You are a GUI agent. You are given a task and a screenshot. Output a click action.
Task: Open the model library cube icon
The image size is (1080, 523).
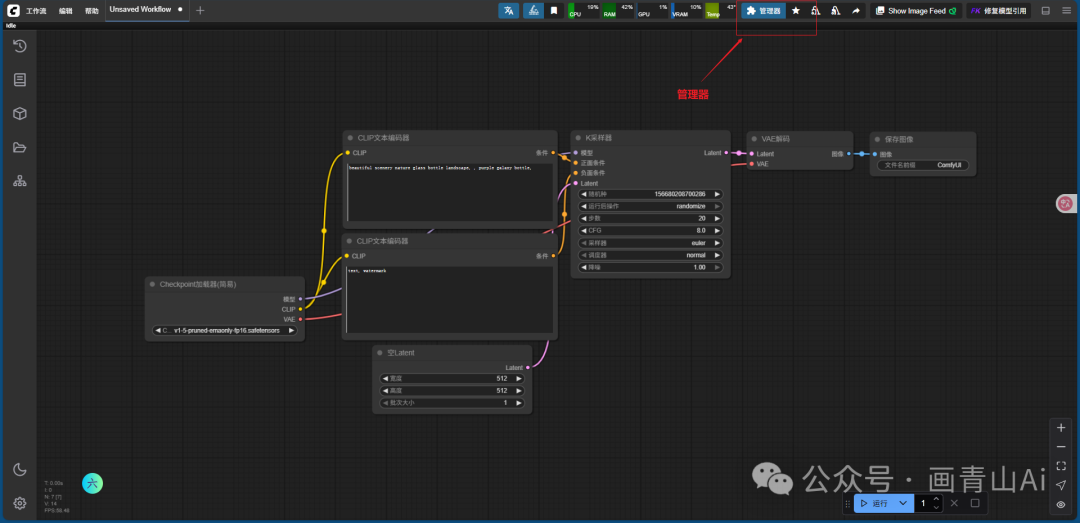point(19,114)
